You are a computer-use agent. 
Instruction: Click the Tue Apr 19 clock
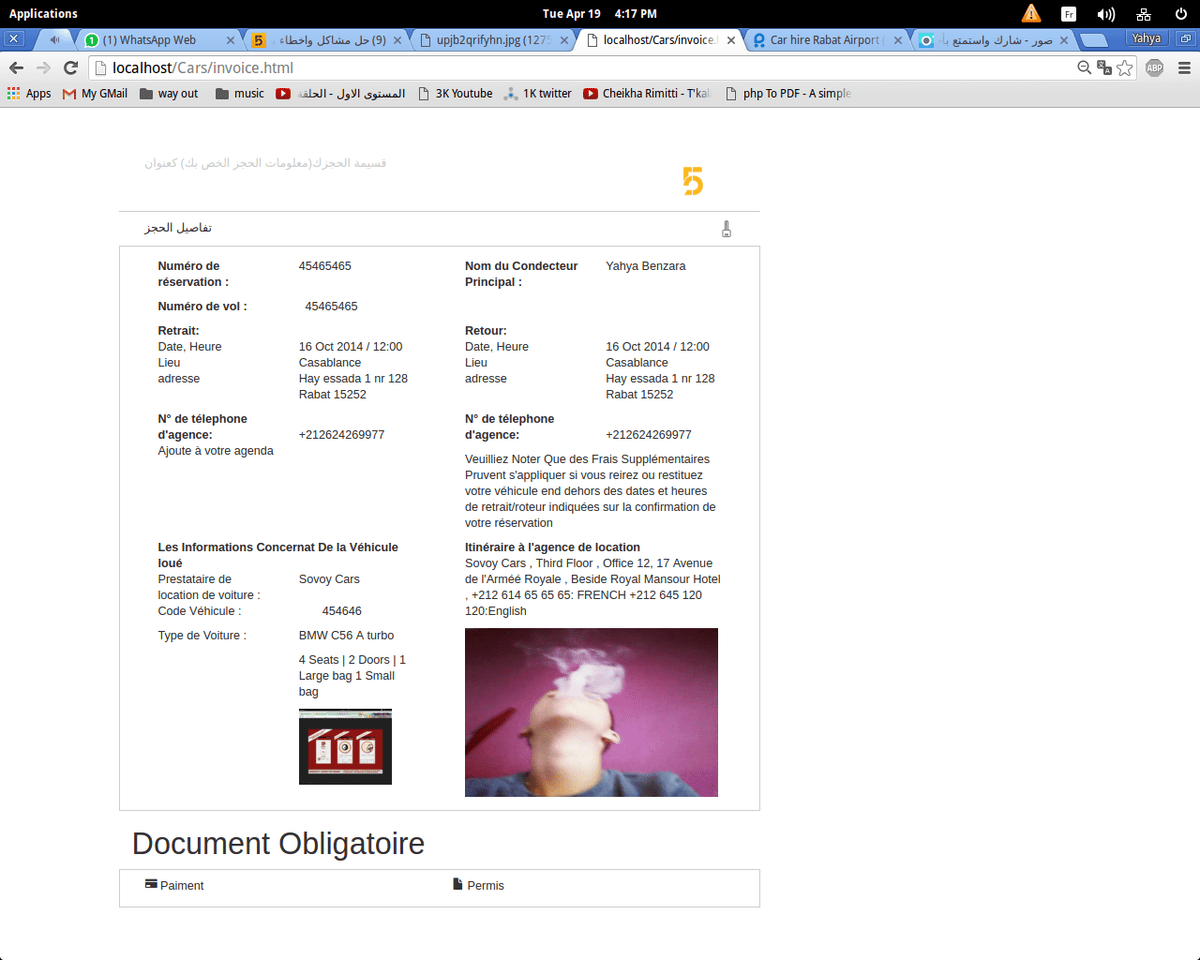(599, 13)
